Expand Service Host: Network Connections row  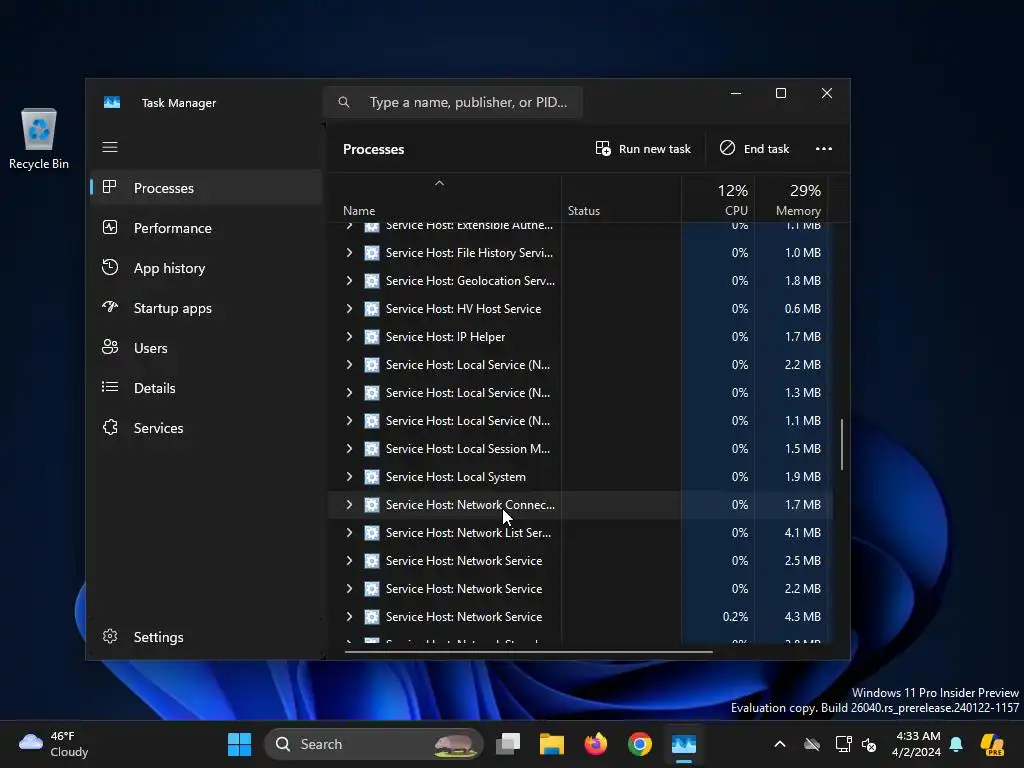point(349,505)
